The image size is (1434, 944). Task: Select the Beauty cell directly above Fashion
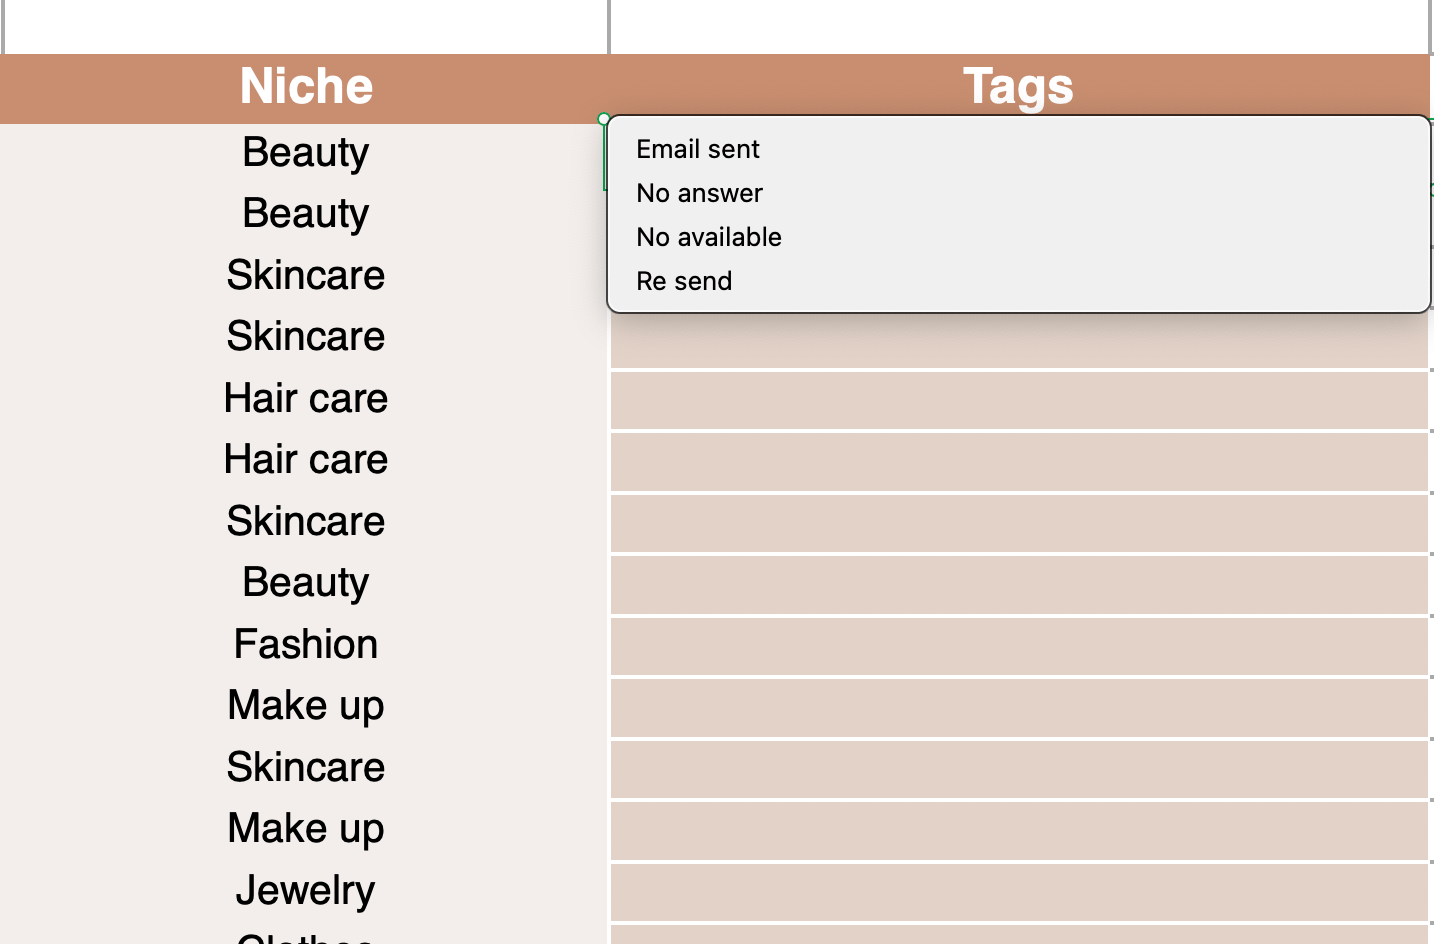306,583
